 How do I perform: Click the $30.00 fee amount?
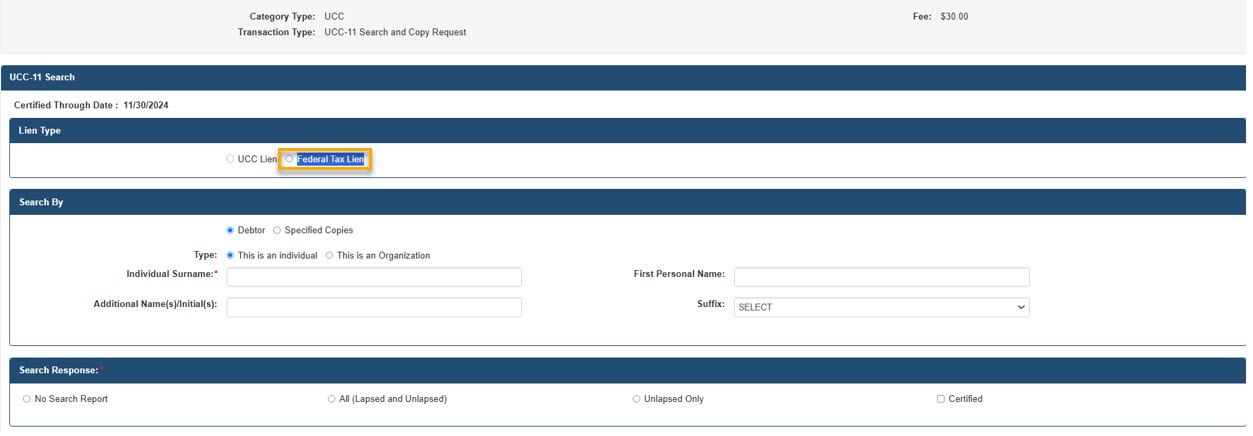(954, 17)
